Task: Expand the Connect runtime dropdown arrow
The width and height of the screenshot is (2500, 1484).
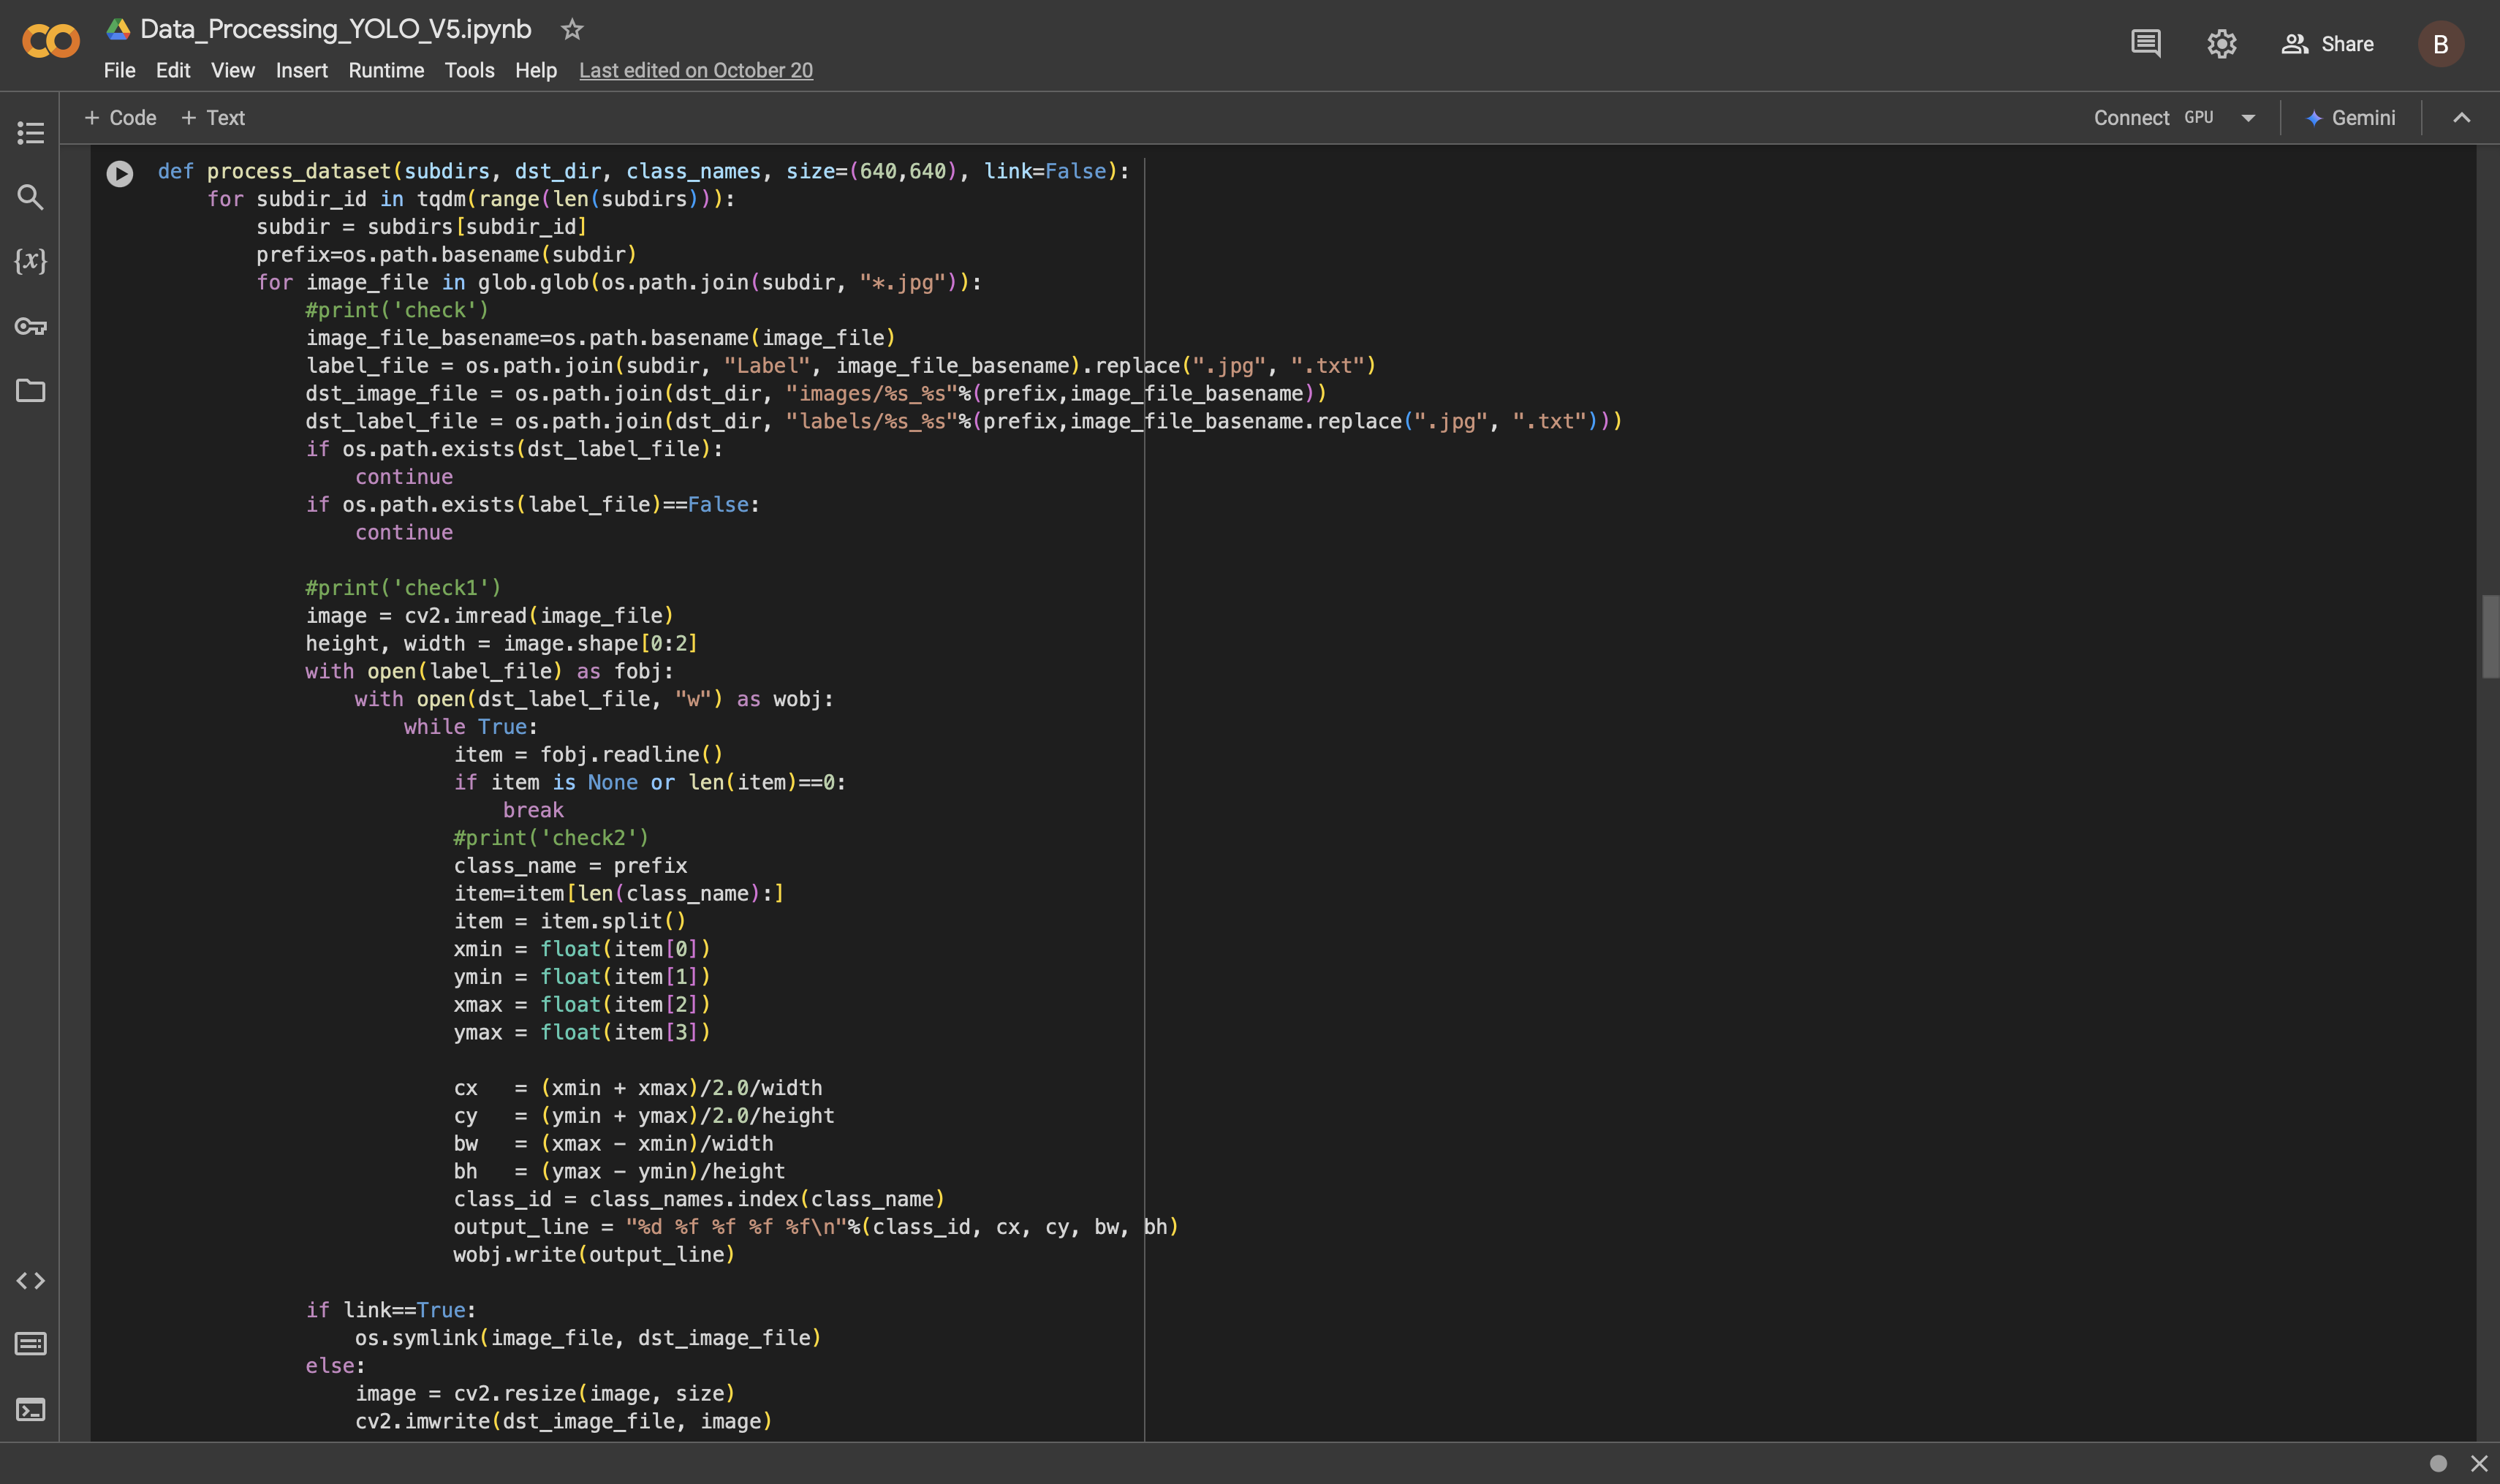Action: (2247, 117)
